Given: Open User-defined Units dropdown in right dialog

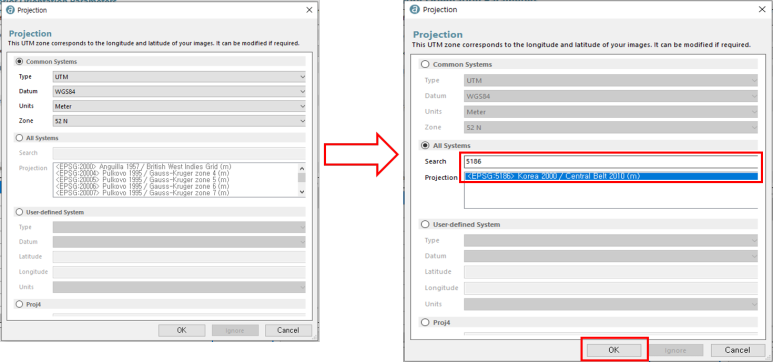Looking at the screenshot, I should [x=611, y=304].
